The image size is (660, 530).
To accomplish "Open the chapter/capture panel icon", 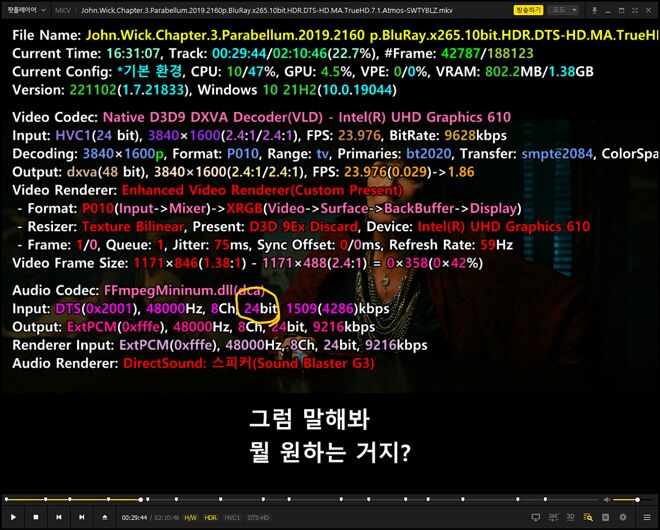I will click(605, 517).
